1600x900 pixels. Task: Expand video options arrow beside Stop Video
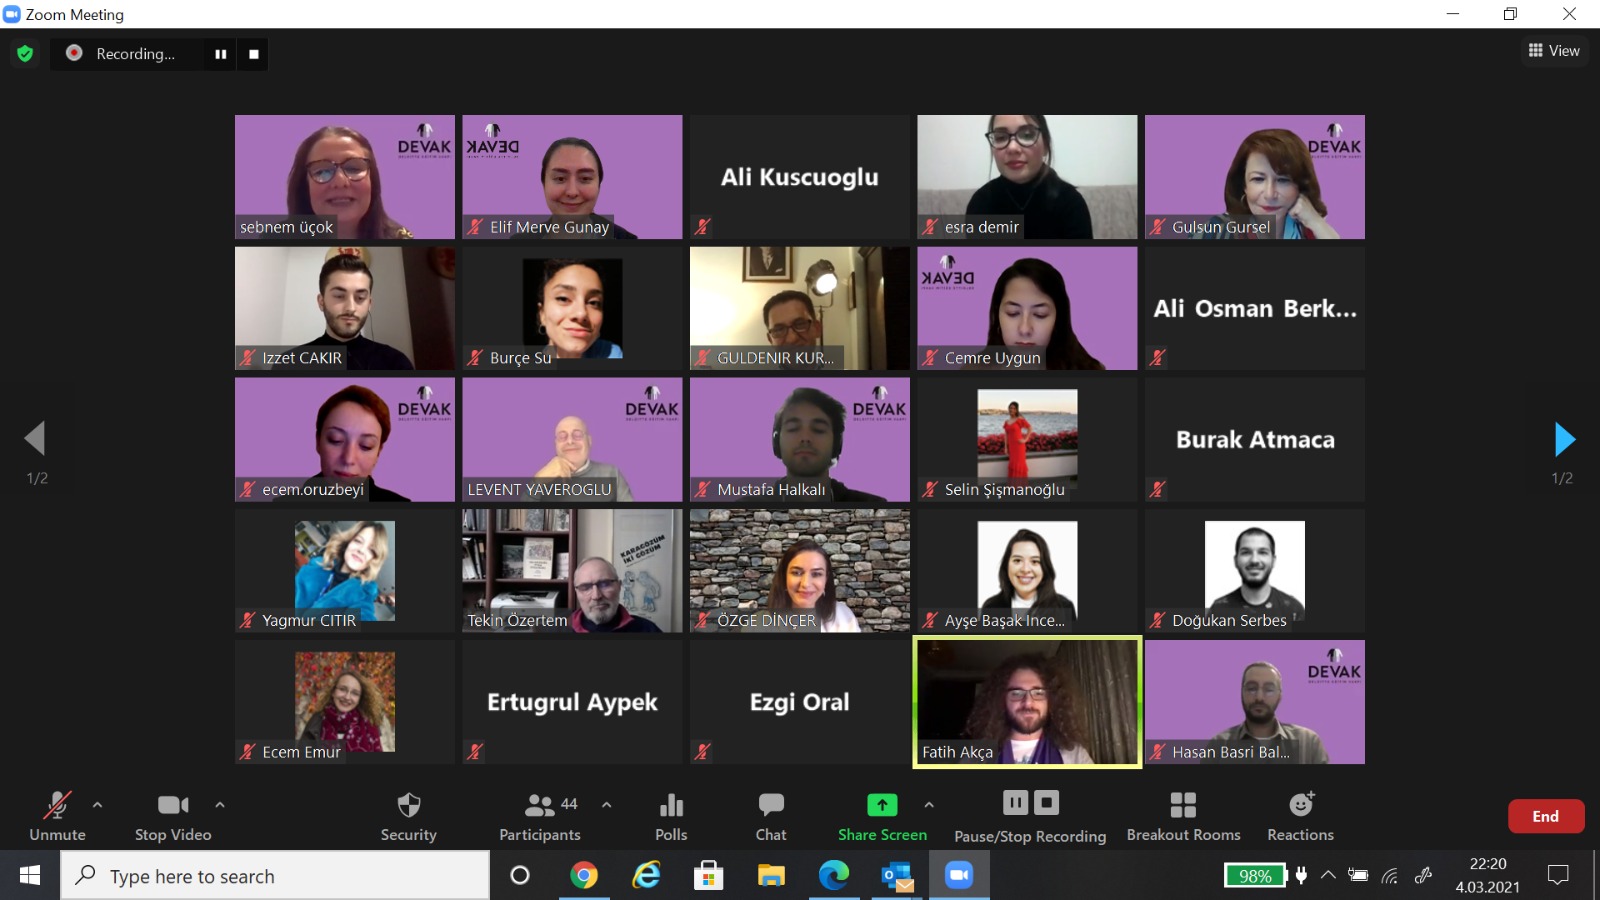pyautogui.click(x=220, y=804)
